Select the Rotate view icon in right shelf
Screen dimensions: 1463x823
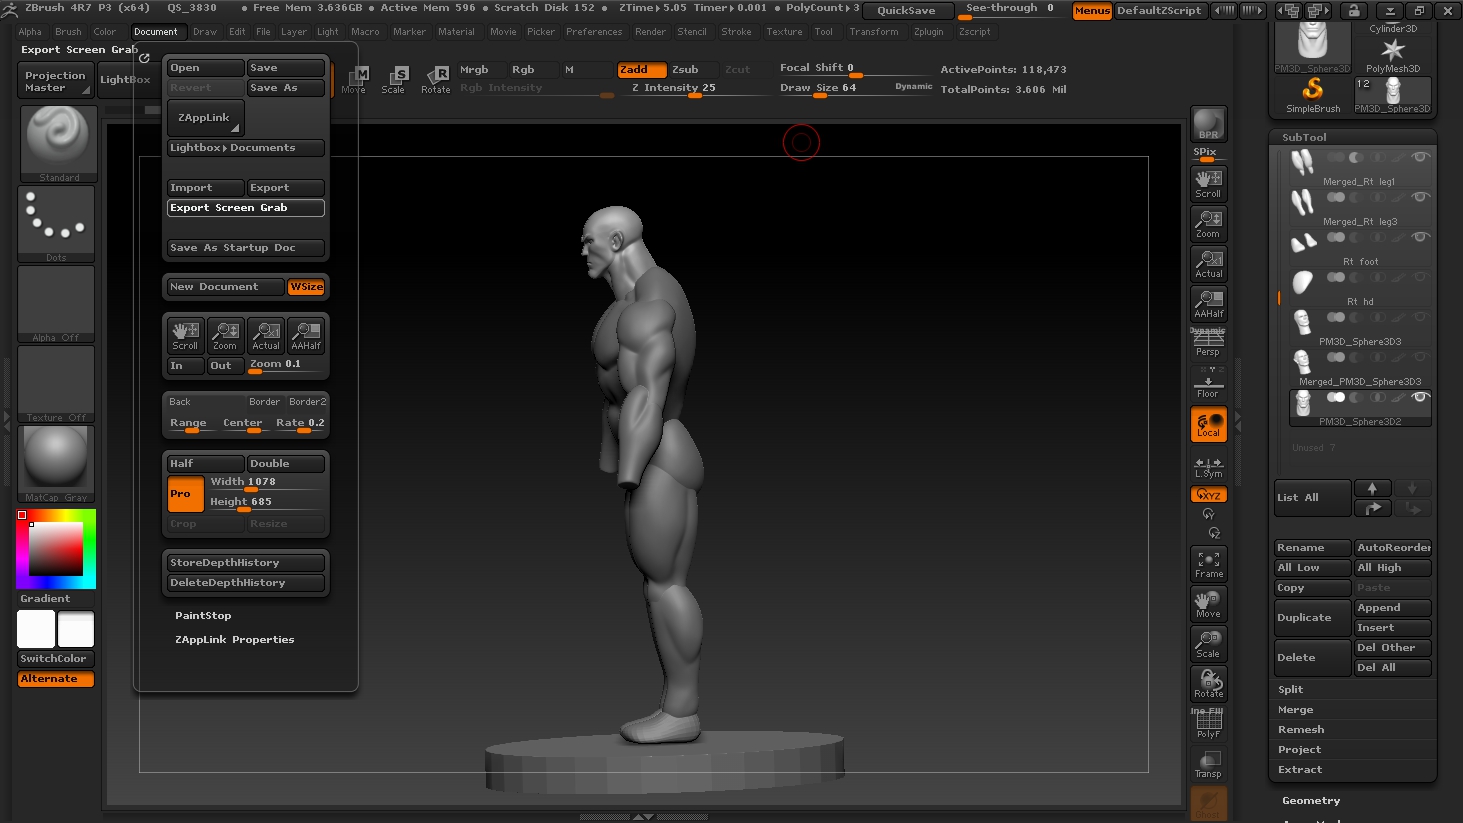[1209, 684]
